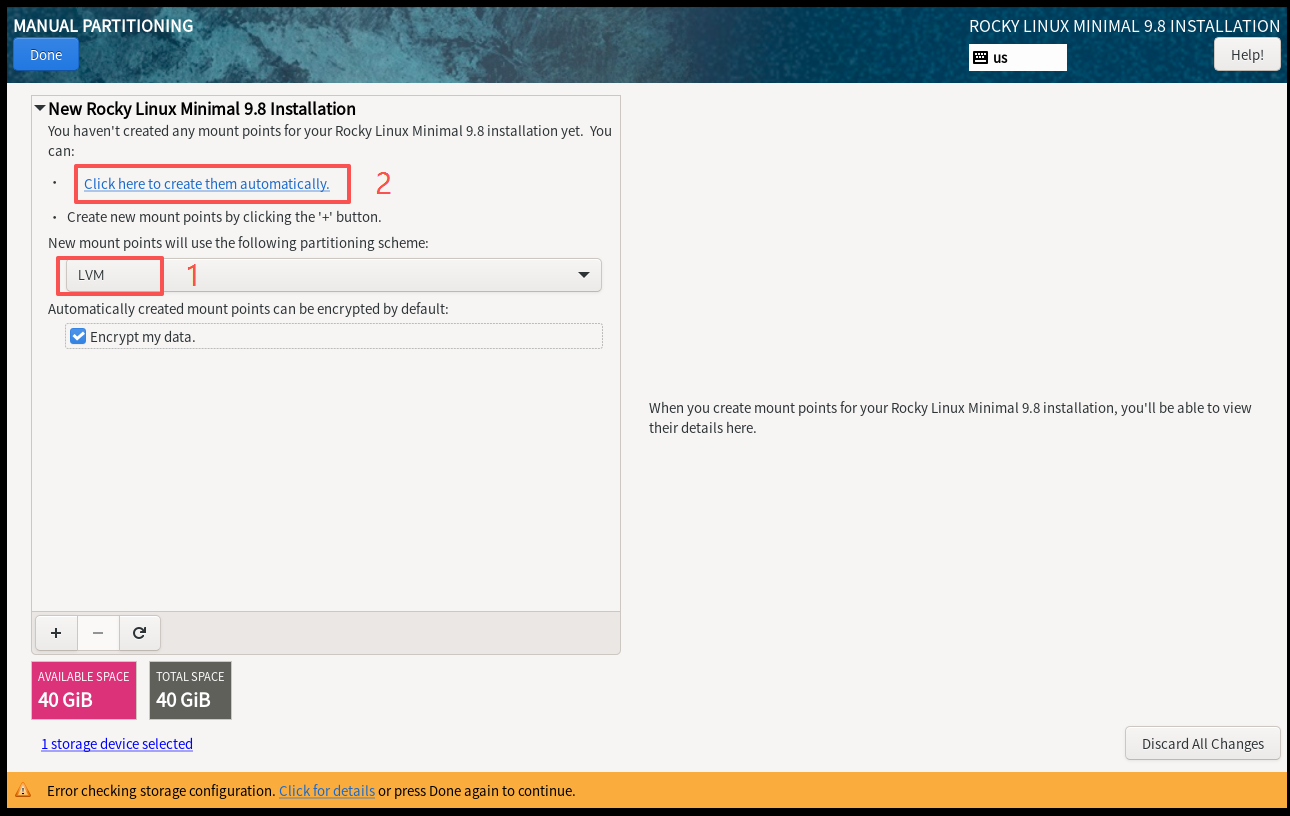The width and height of the screenshot is (1290, 816).
Task: Click the keyboard layout icon
Action: 980,58
